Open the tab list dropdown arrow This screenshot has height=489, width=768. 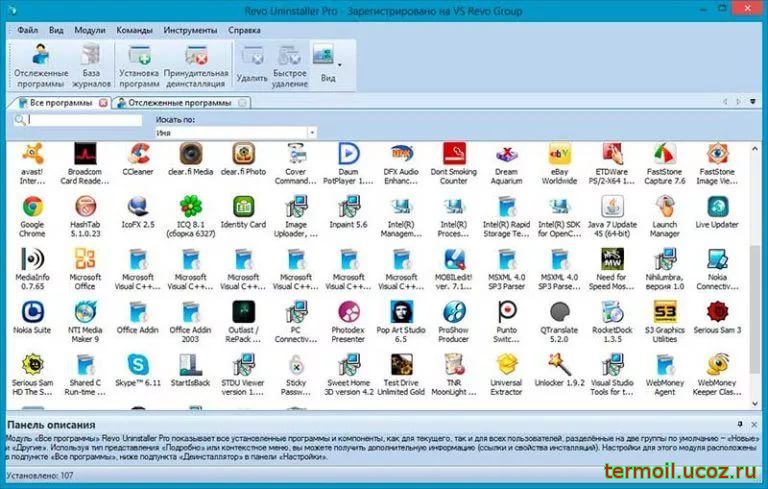coord(753,102)
